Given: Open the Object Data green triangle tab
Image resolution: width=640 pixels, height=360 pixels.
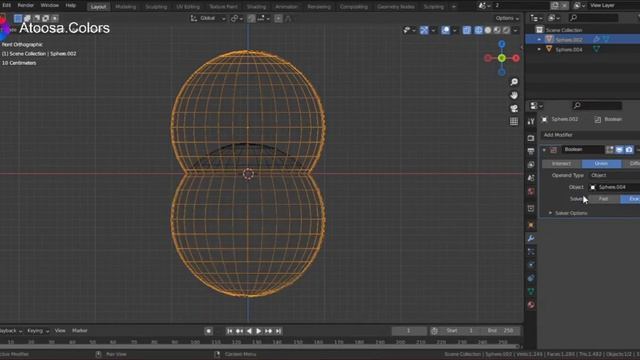Looking at the screenshot, I should pos(531,291).
